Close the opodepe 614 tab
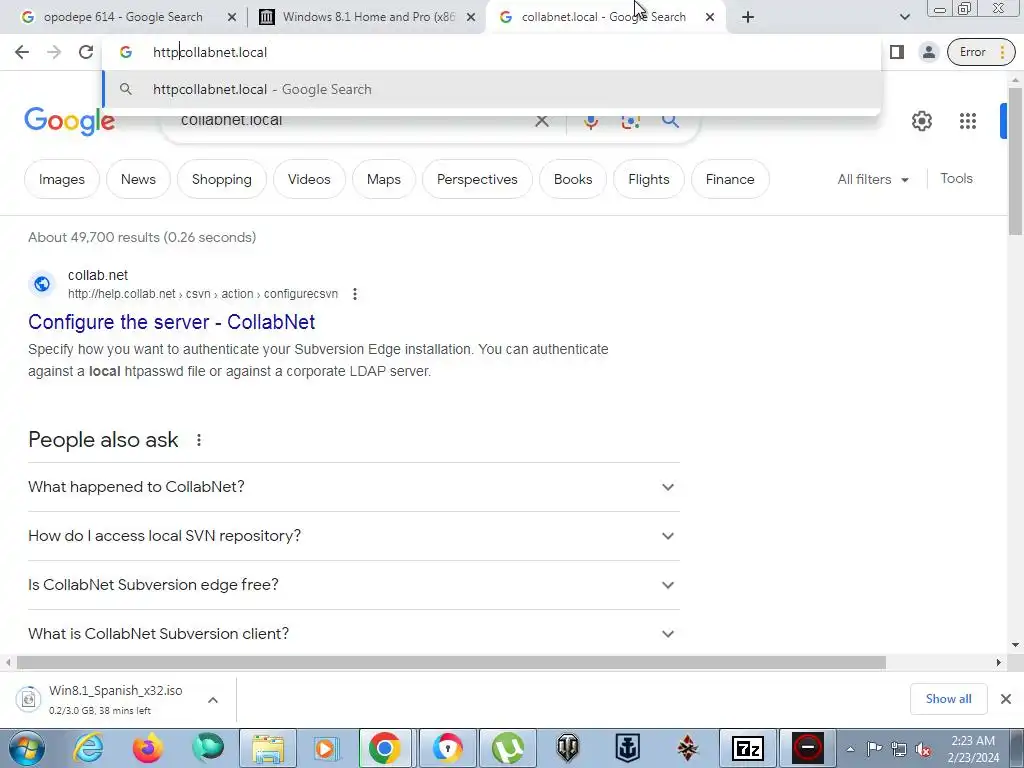1024x768 pixels. 232,18
